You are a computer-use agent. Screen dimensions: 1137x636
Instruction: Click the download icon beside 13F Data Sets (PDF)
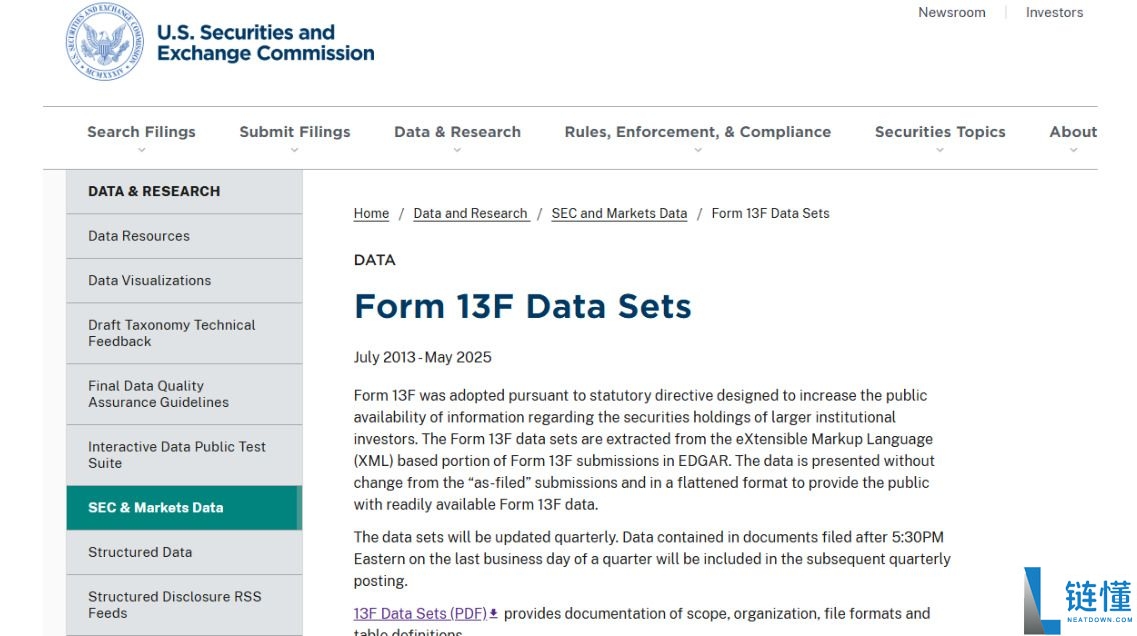tap(493, 613)
